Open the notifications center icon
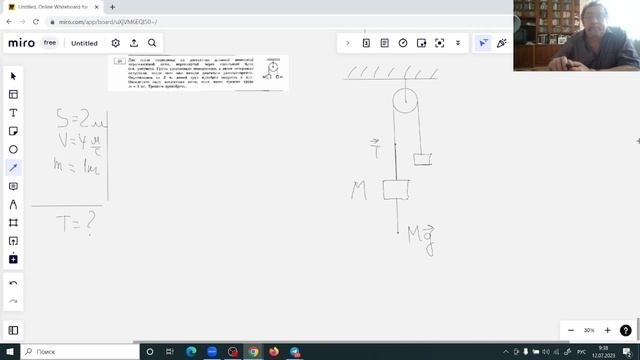 627,351
